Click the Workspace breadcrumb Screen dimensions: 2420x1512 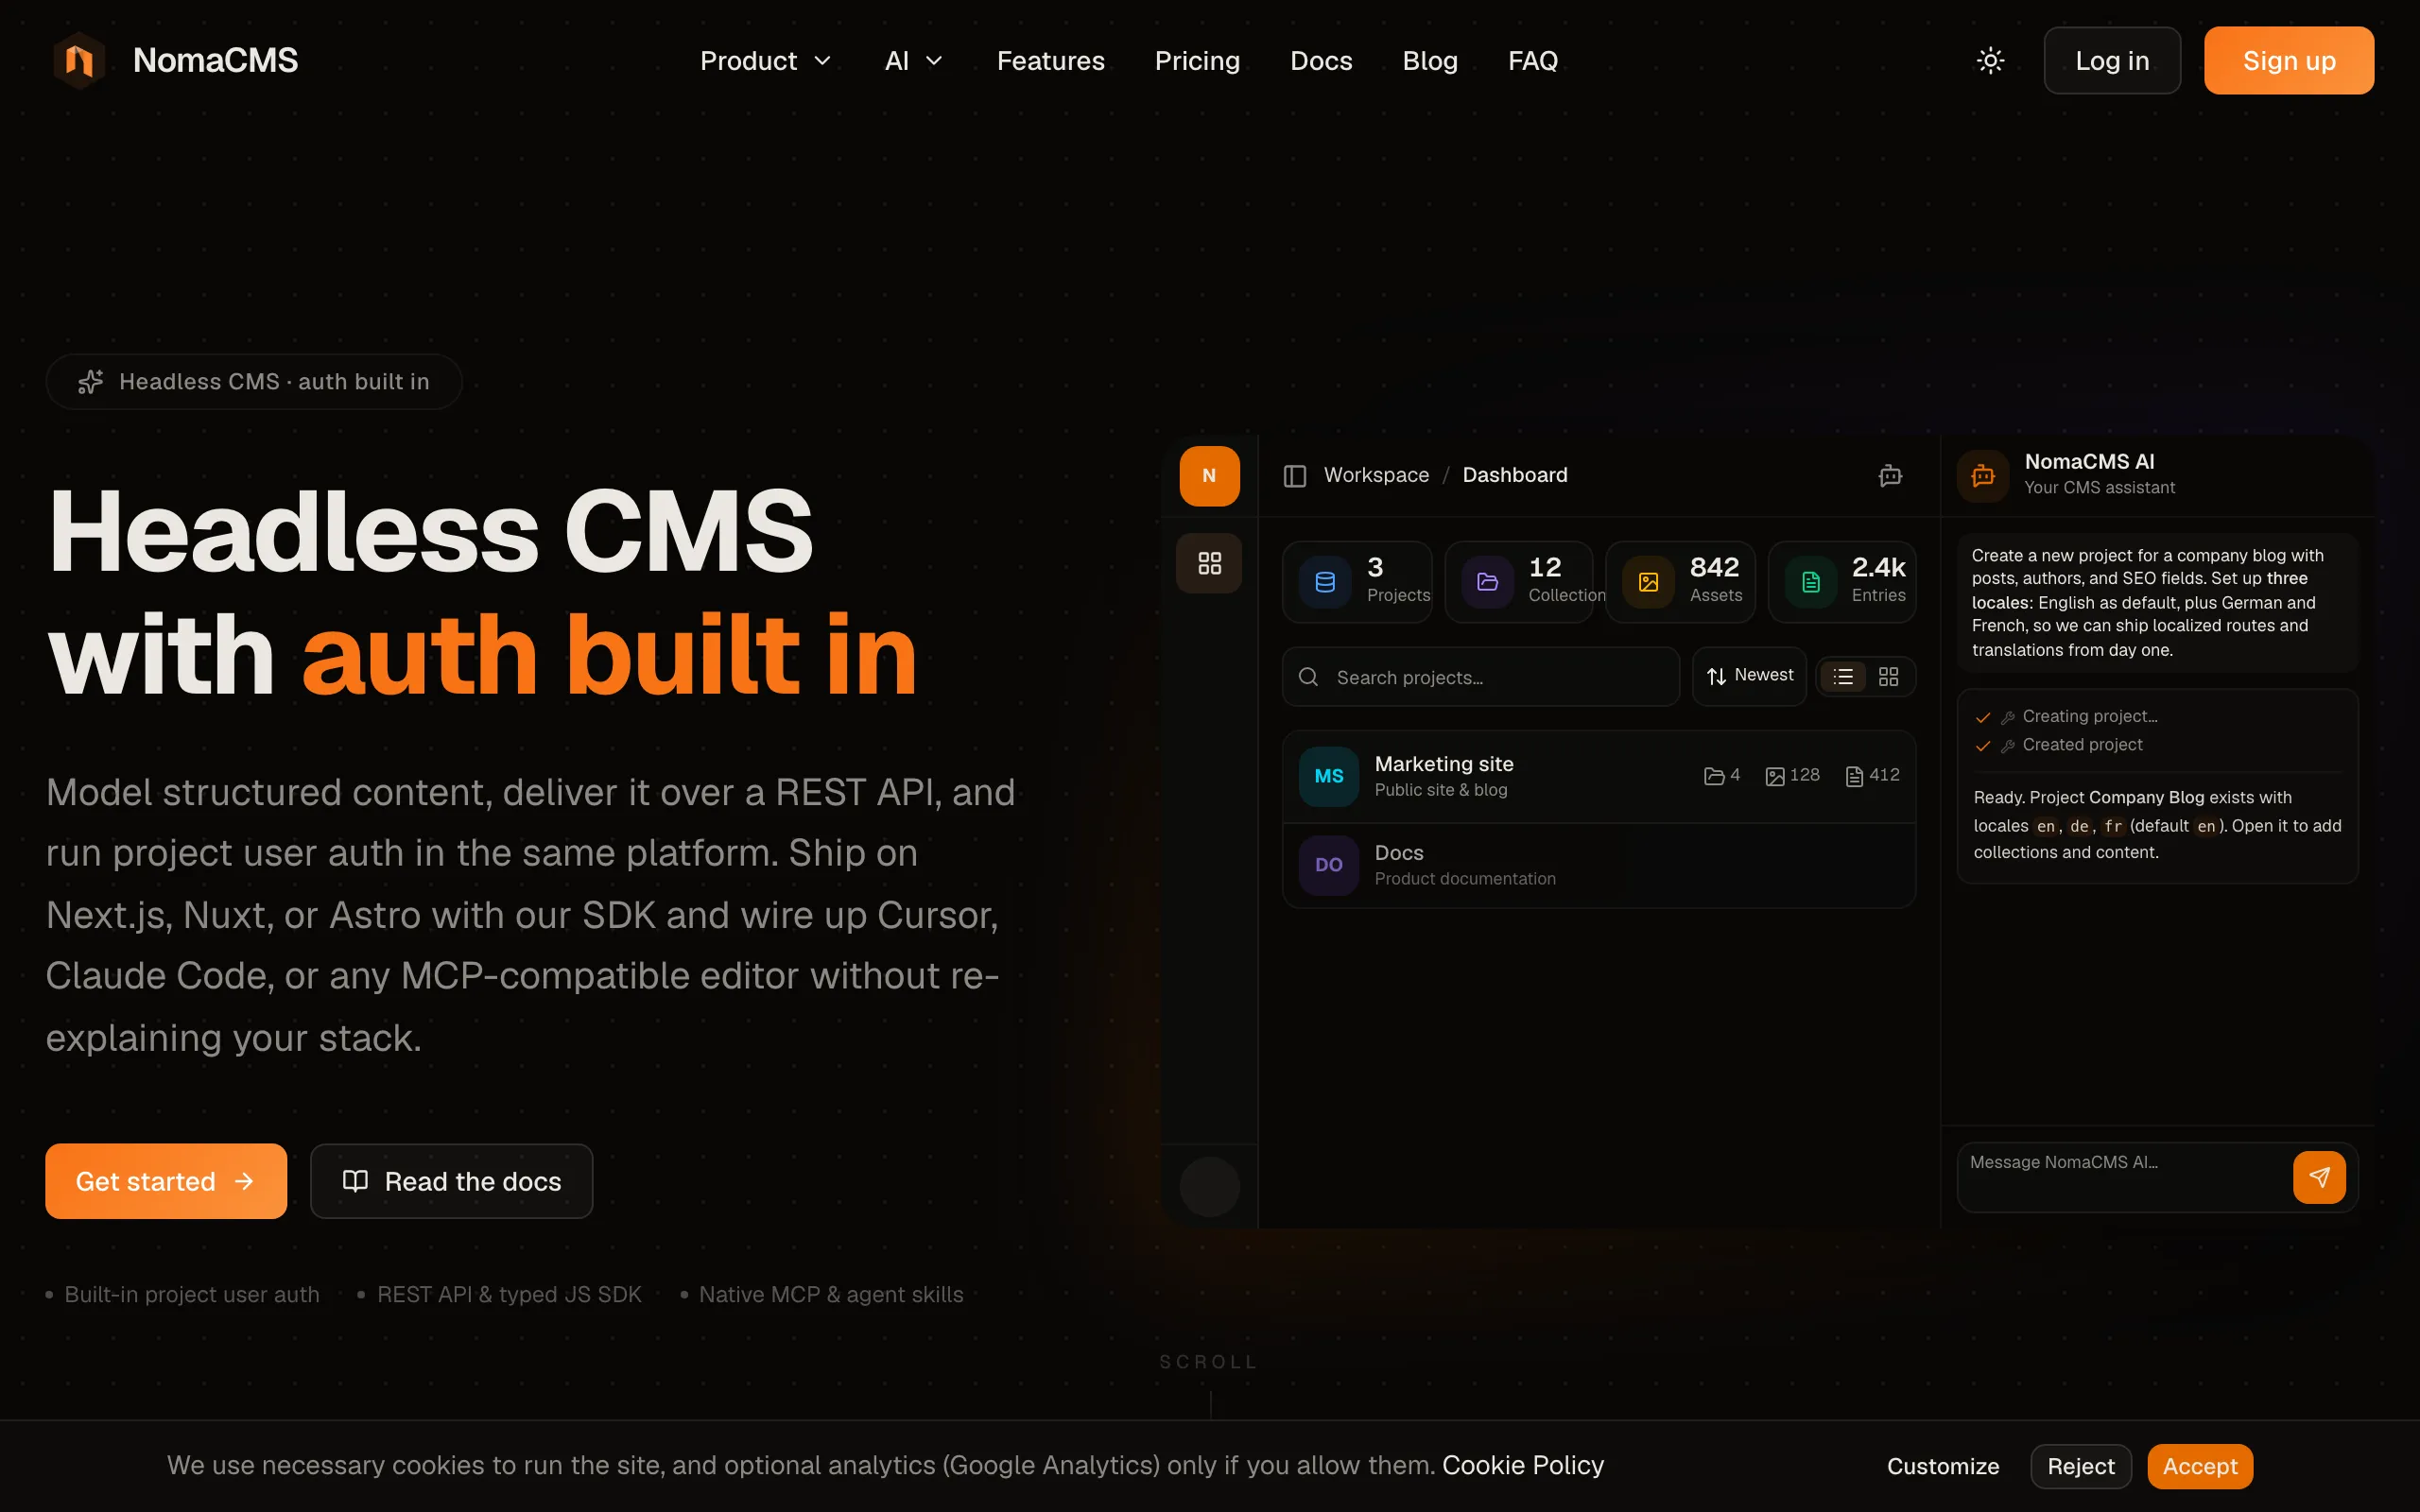1376,475
